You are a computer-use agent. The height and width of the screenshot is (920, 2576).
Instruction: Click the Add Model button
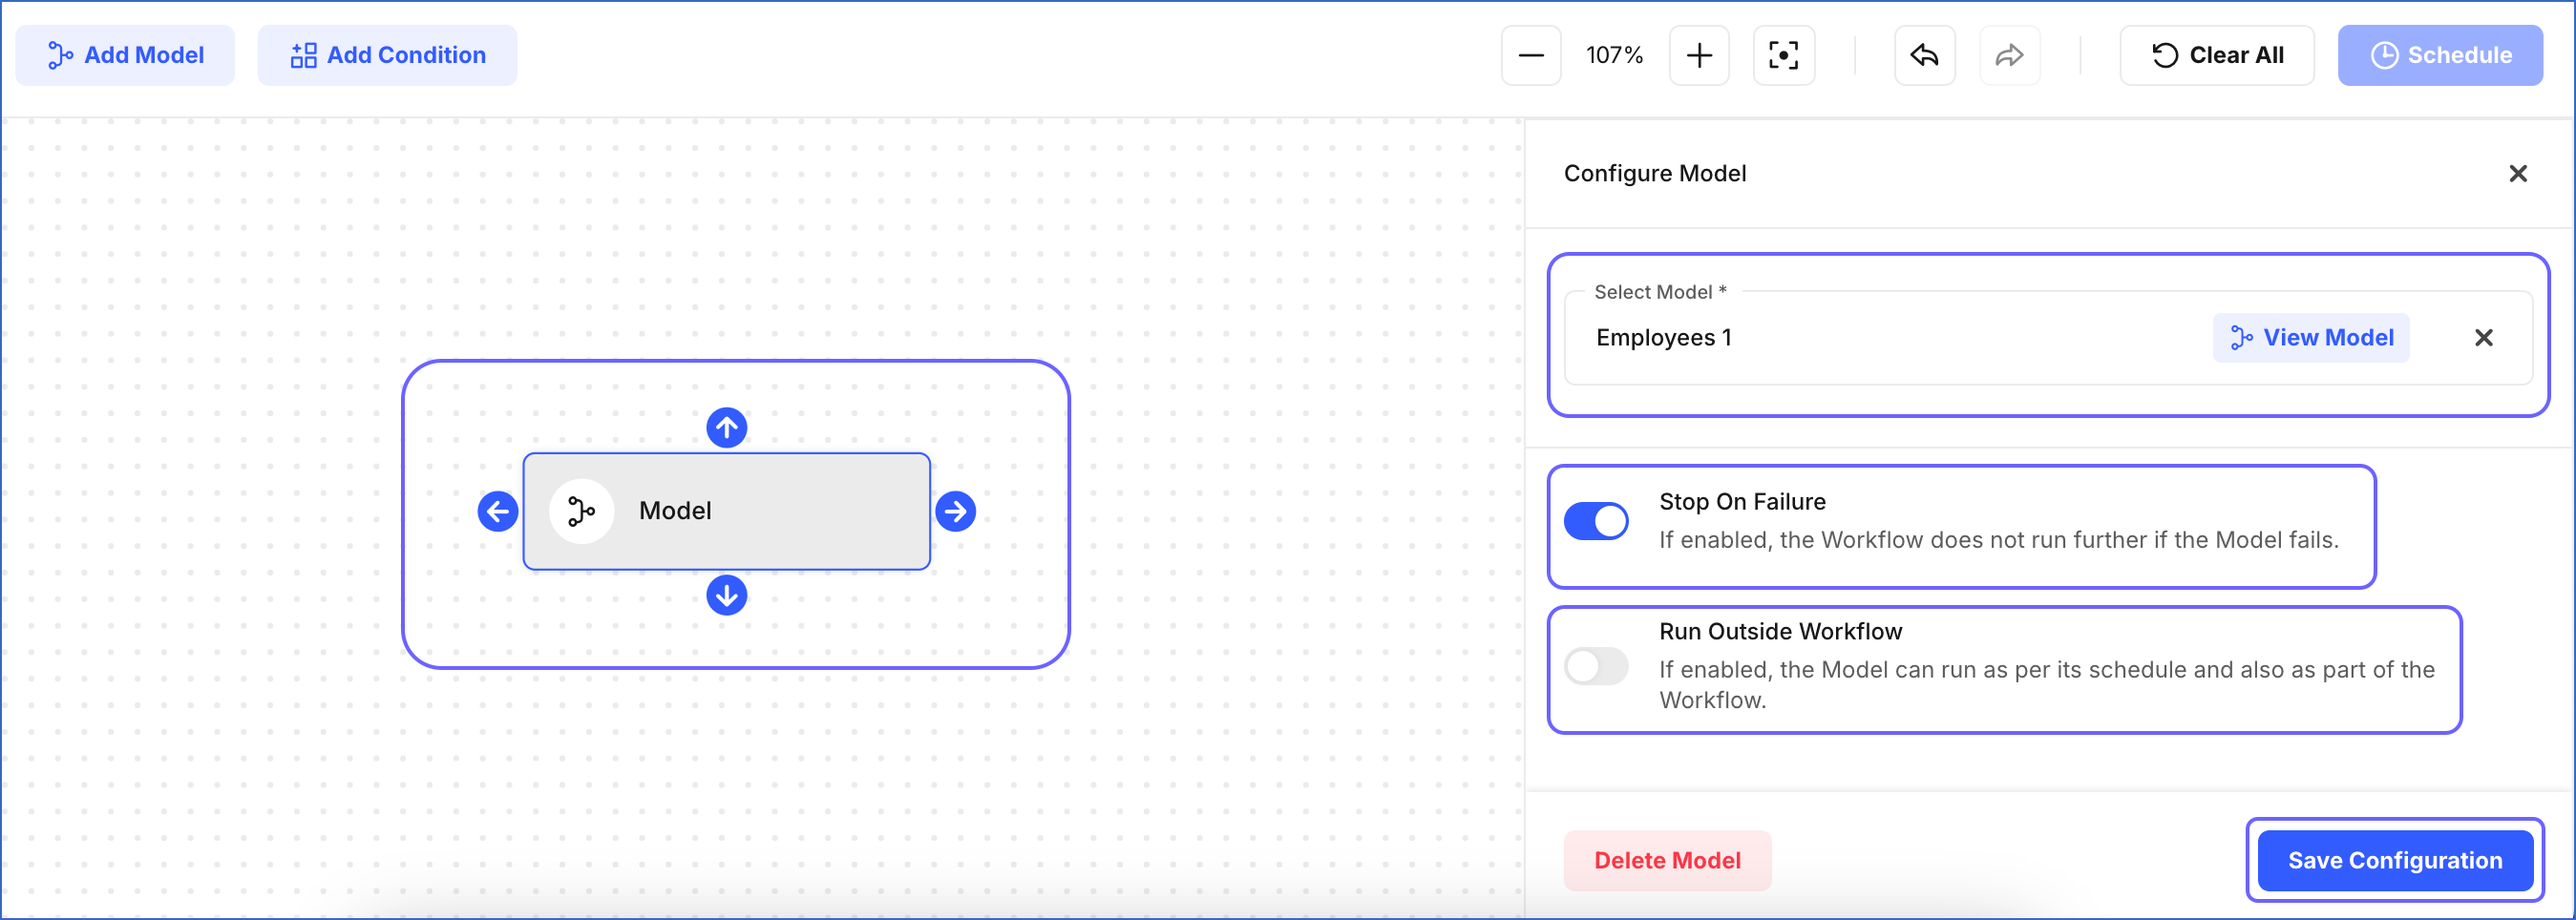coord(124,55)
